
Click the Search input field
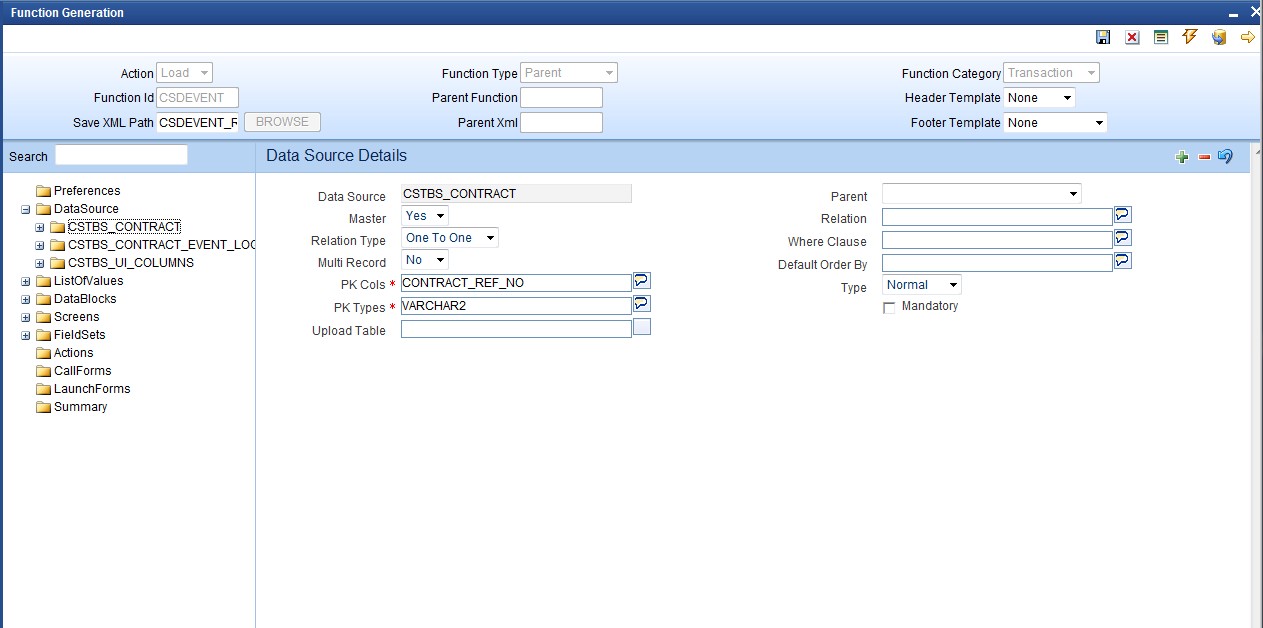click(x=121, y=155)
